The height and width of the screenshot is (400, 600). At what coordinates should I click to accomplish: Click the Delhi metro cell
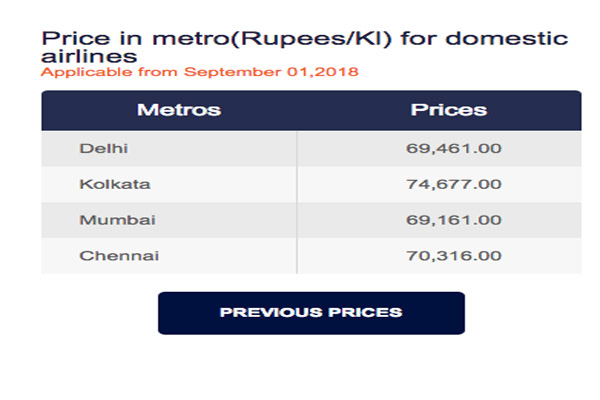(x=169, y=149)
